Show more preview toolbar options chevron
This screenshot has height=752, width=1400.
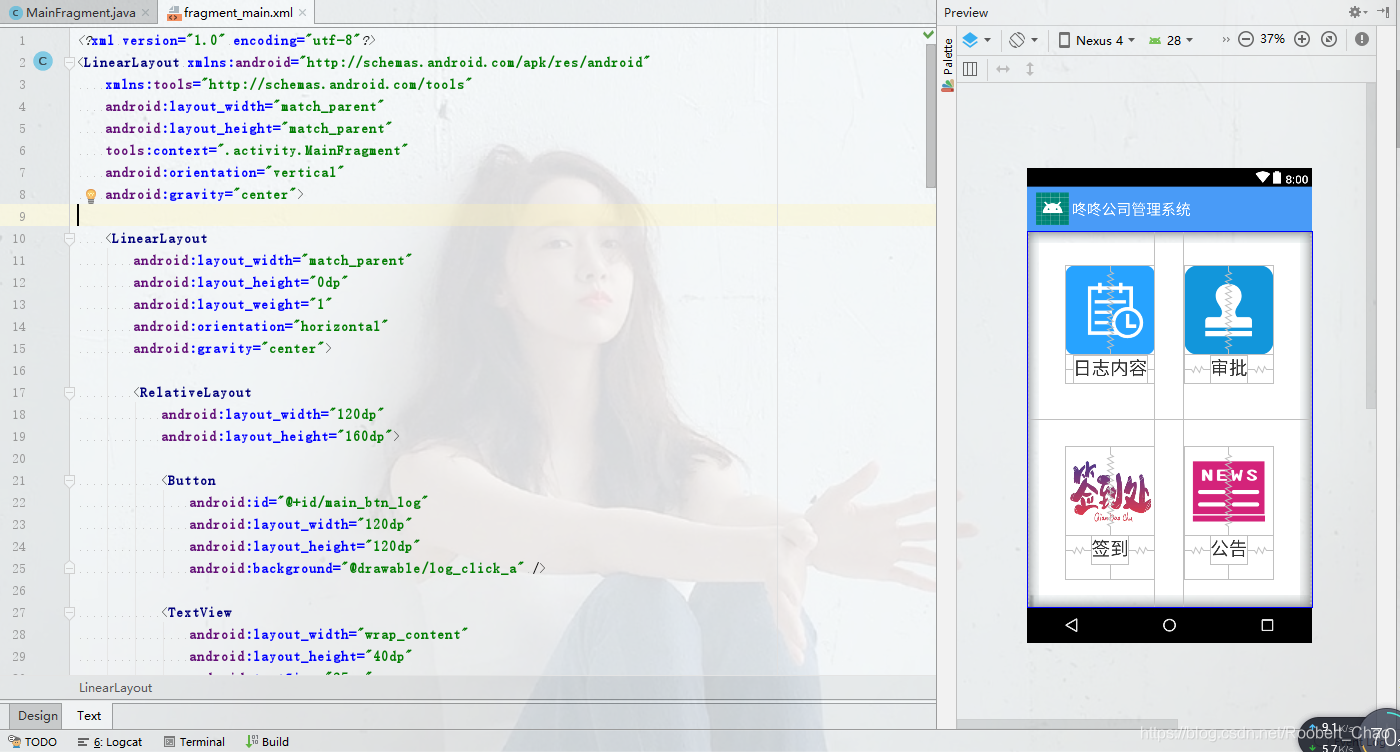point(1226,40)
